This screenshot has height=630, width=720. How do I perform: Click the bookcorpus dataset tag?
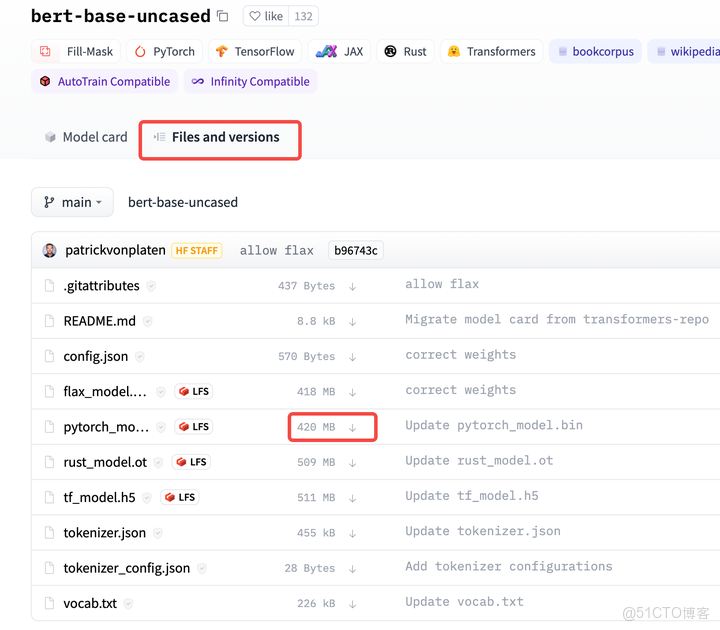(x=595, y=51)
